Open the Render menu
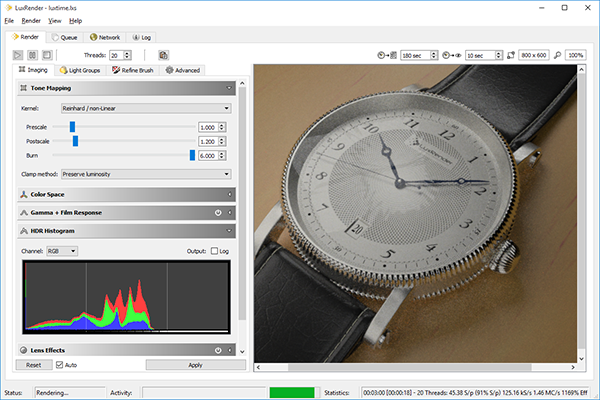The image size is (600, 400). point(31,20)
